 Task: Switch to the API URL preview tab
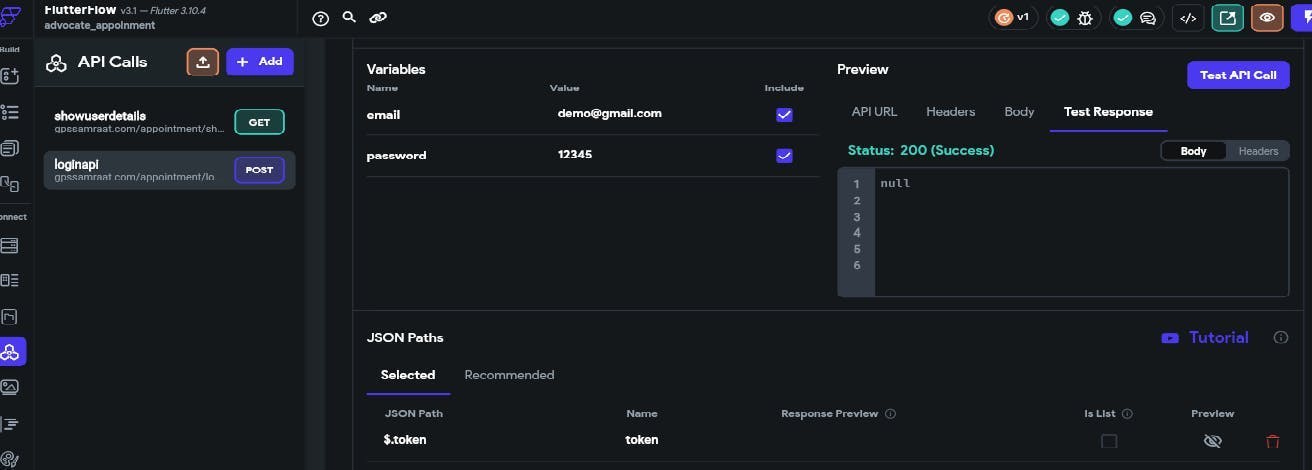(874, 112)
